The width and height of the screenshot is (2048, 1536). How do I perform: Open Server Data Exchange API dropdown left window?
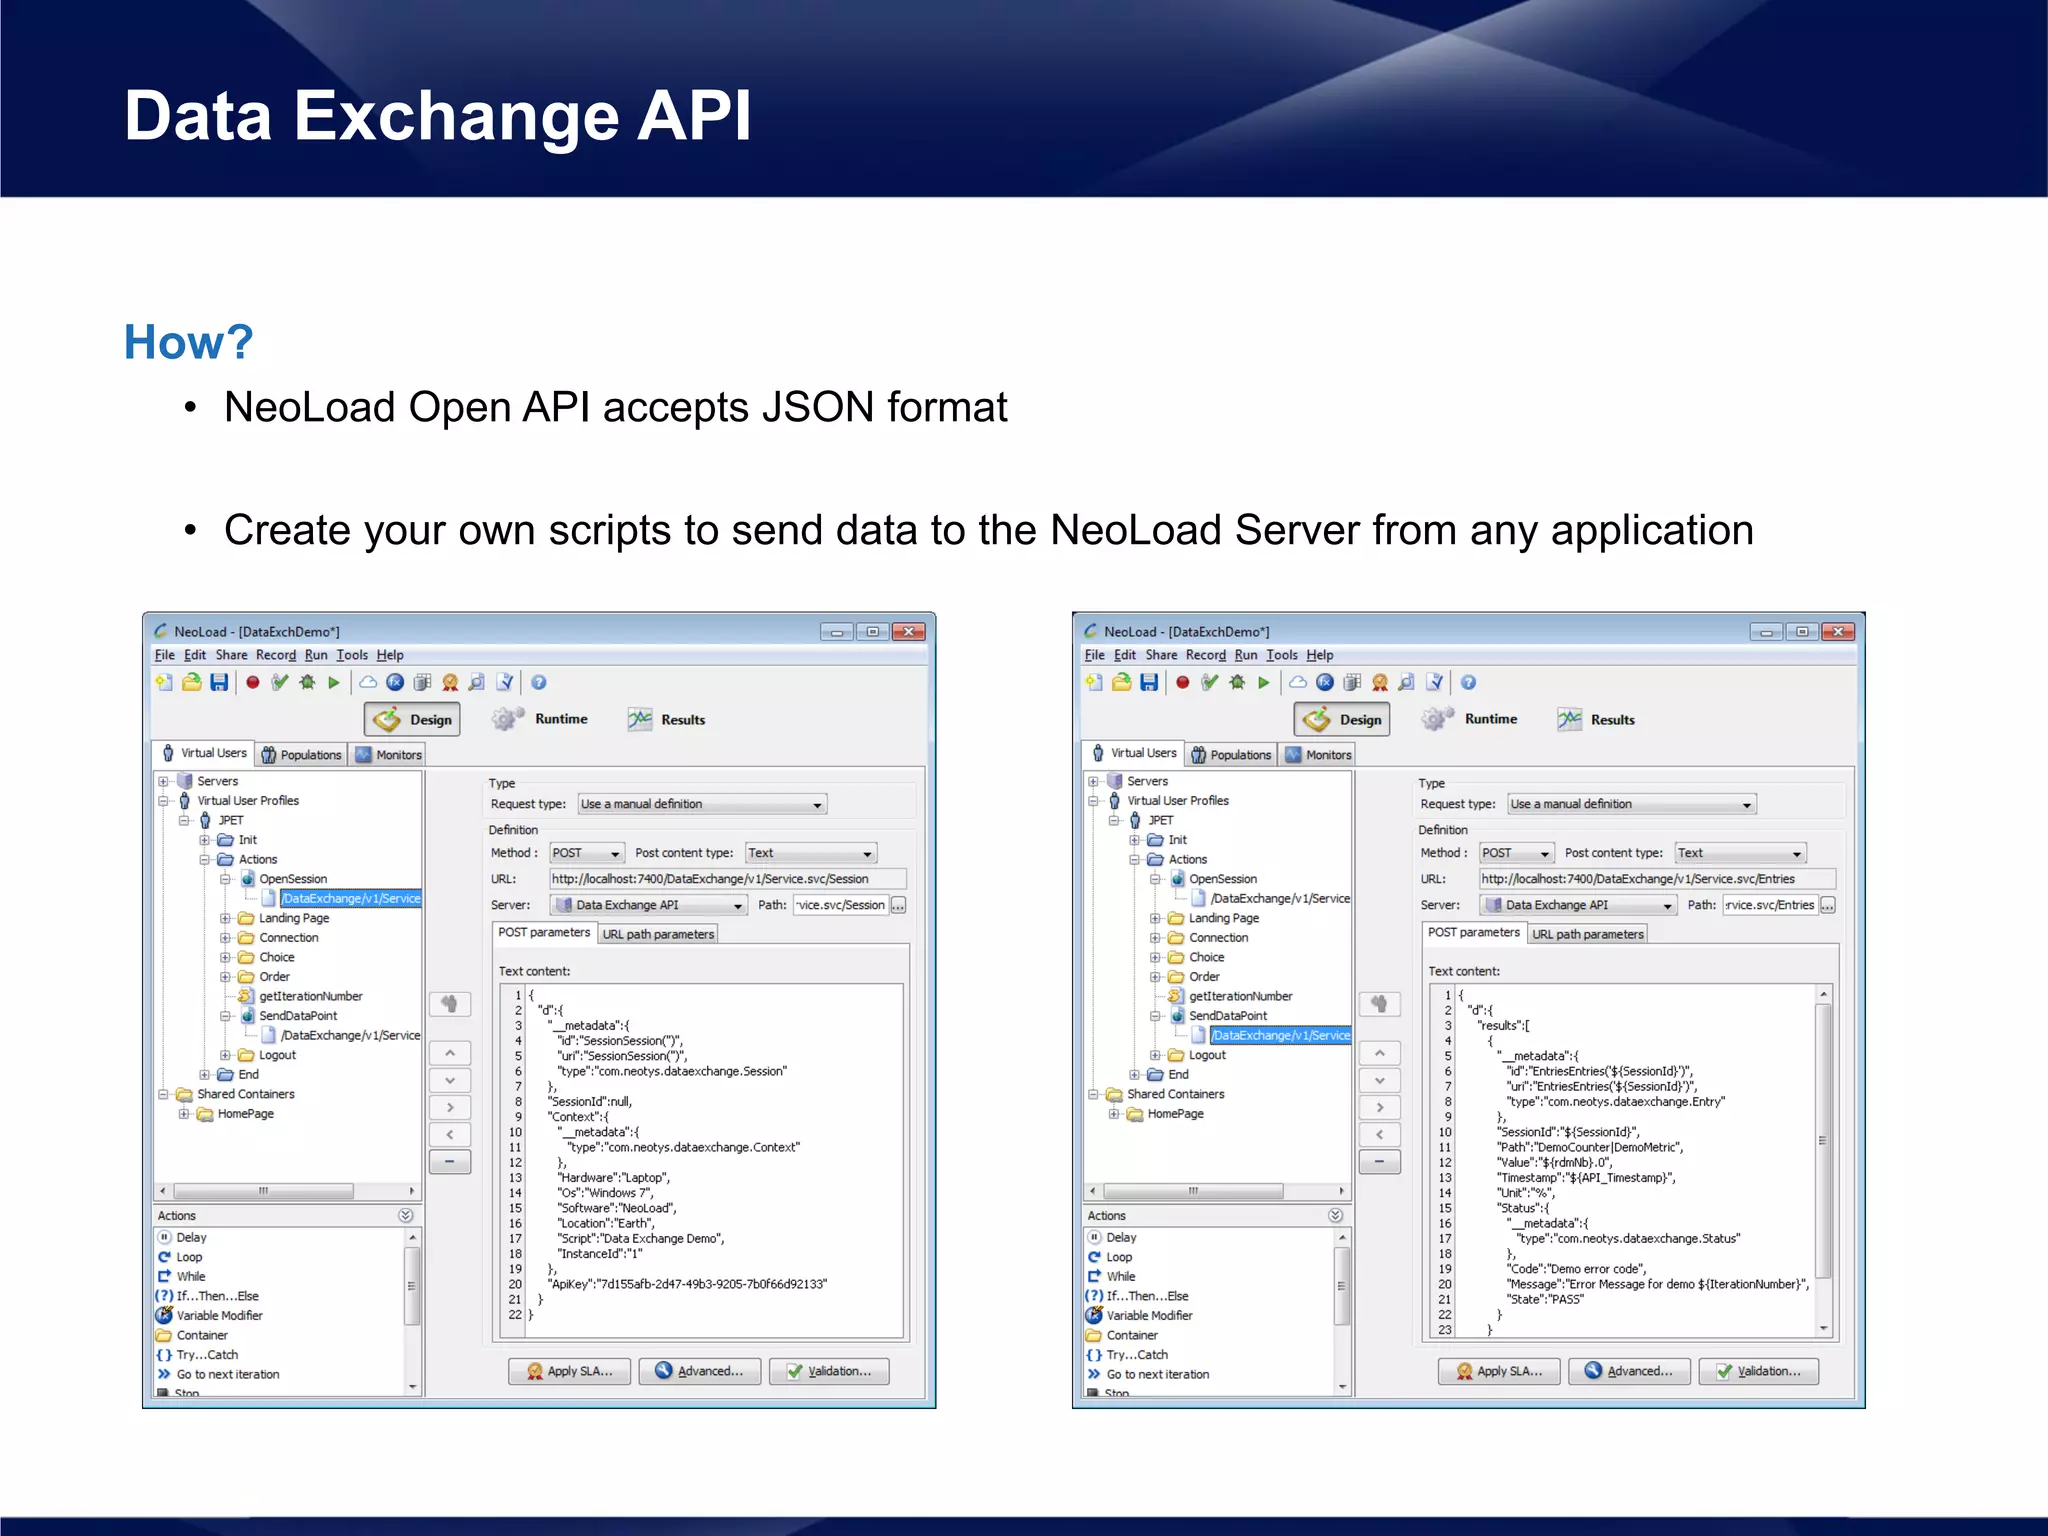[649, 905]
